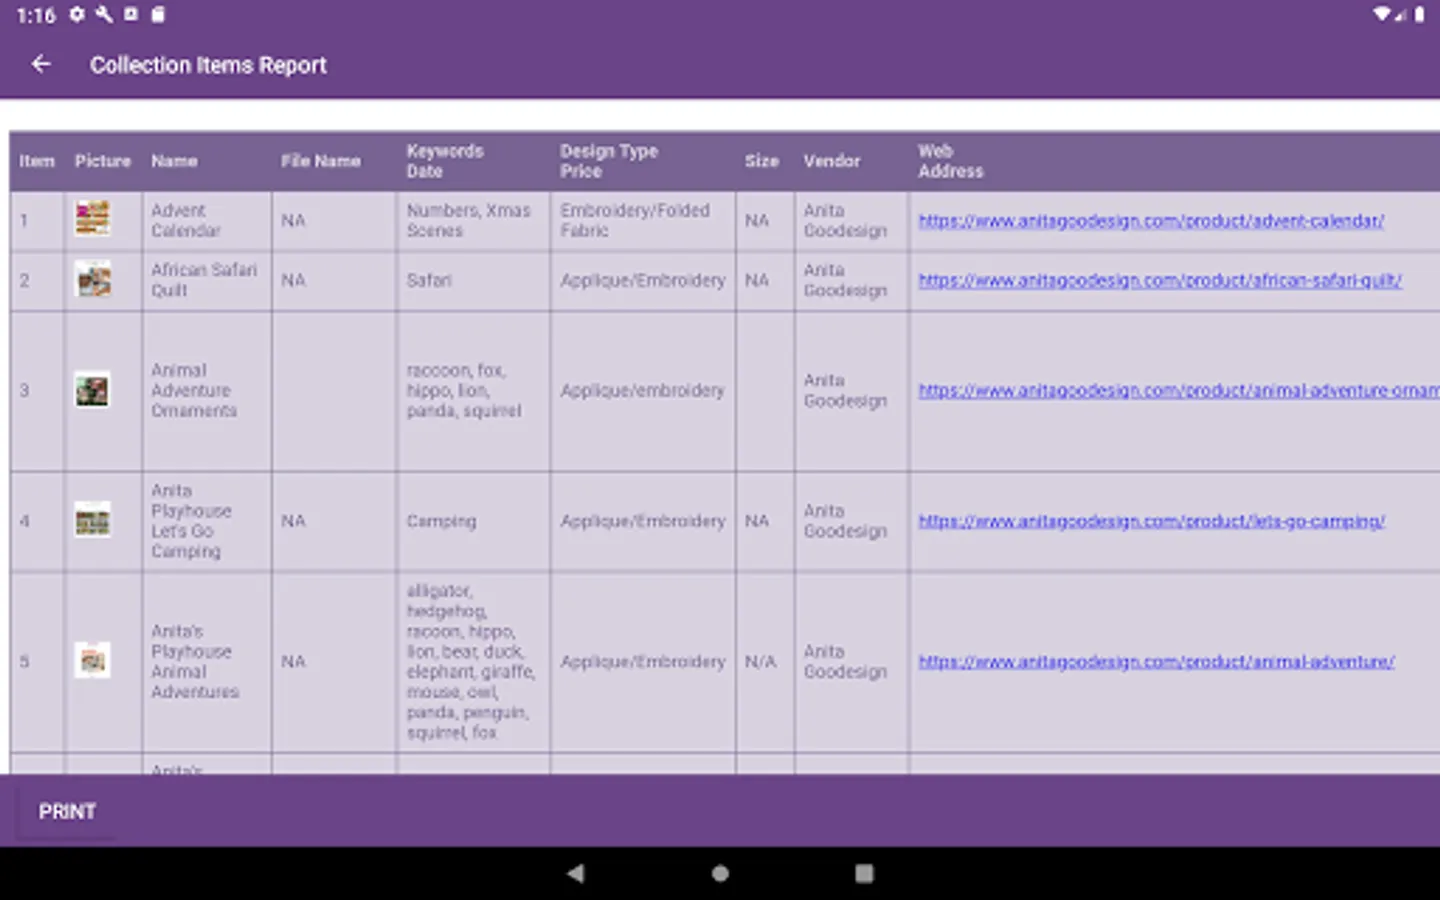The width and height of the screenshot is (1440, 900).
Task: Tap the wrench icon in status bar
Action: click(x=104, y=15)
